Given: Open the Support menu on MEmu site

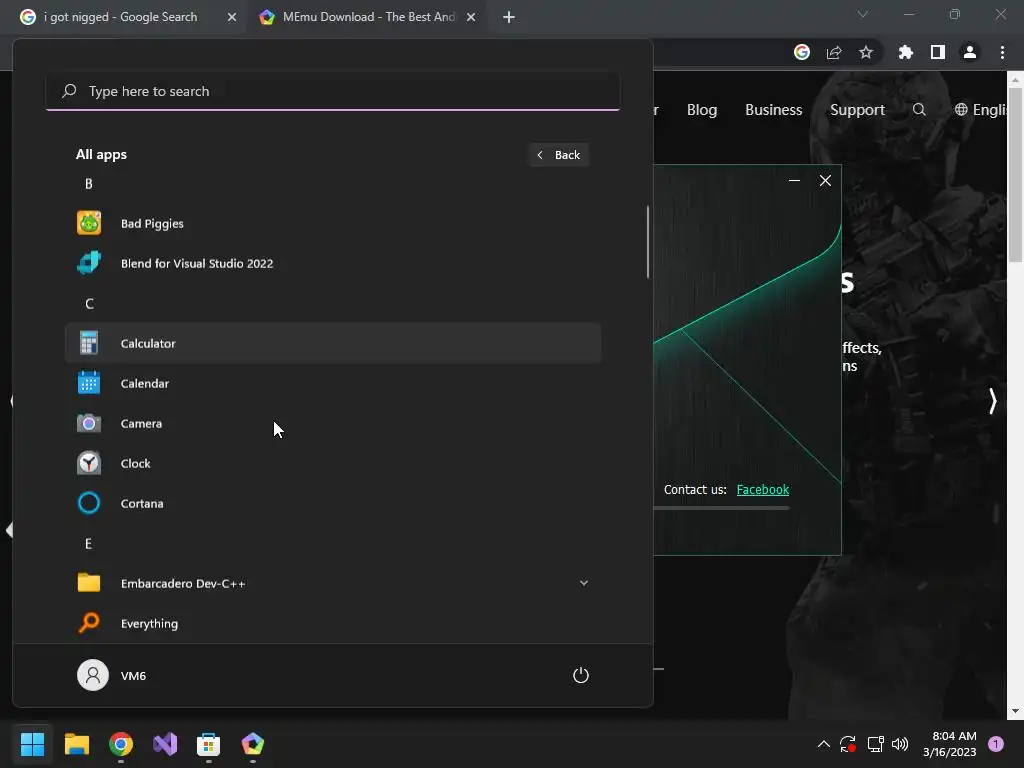Looking at the screenshot, I should coord(857,110).
